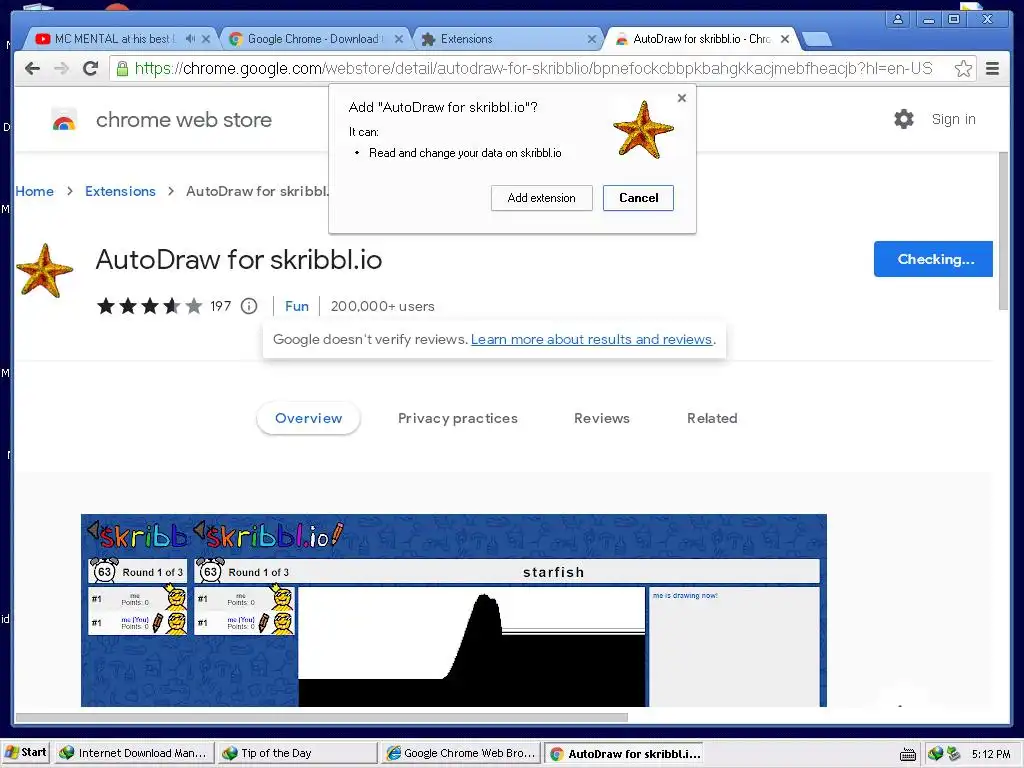Click the browser forward arrow

click(61, 69)
